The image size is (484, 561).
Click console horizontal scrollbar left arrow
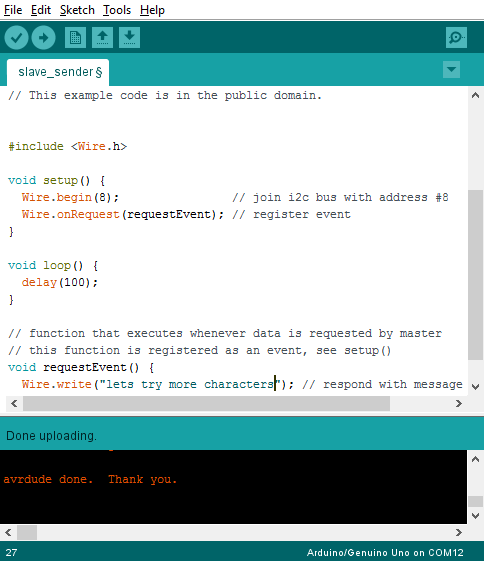[x=8, y=532]
